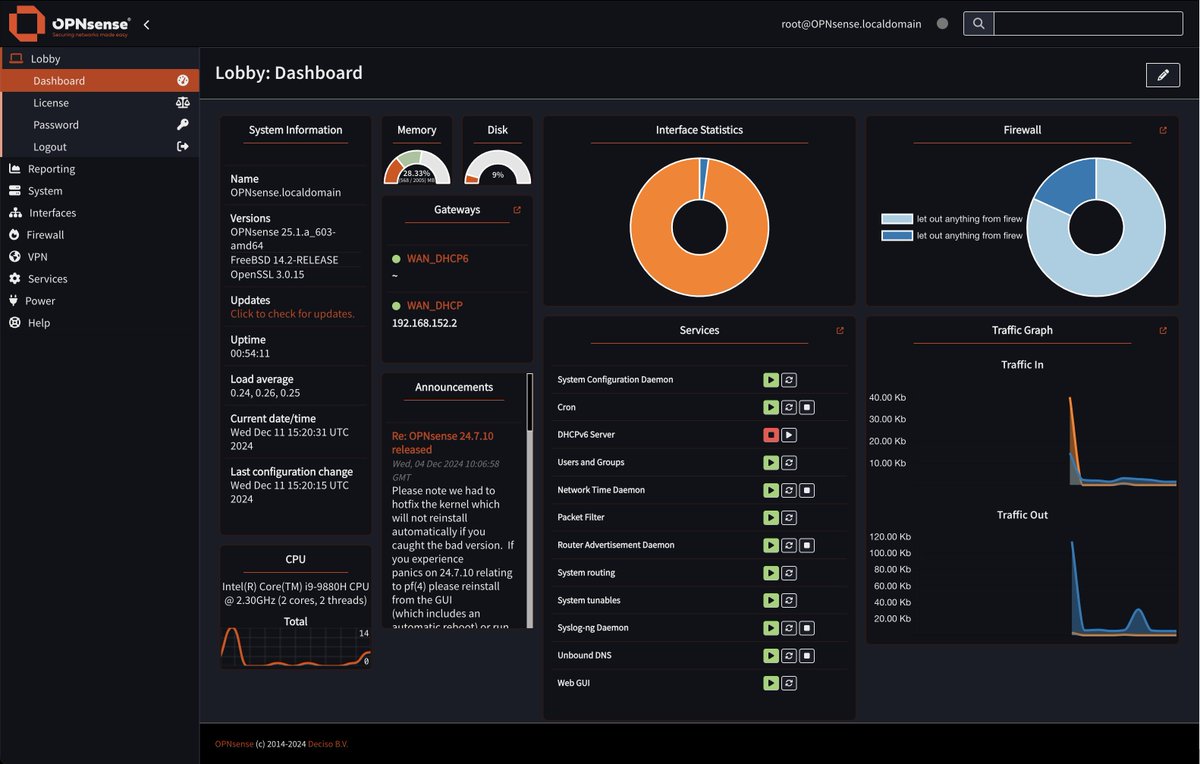Start the DHCPv6 Server service
The height and width of the screenshot is (764, 1200).
pyautogui.click(x=789, y=435)
